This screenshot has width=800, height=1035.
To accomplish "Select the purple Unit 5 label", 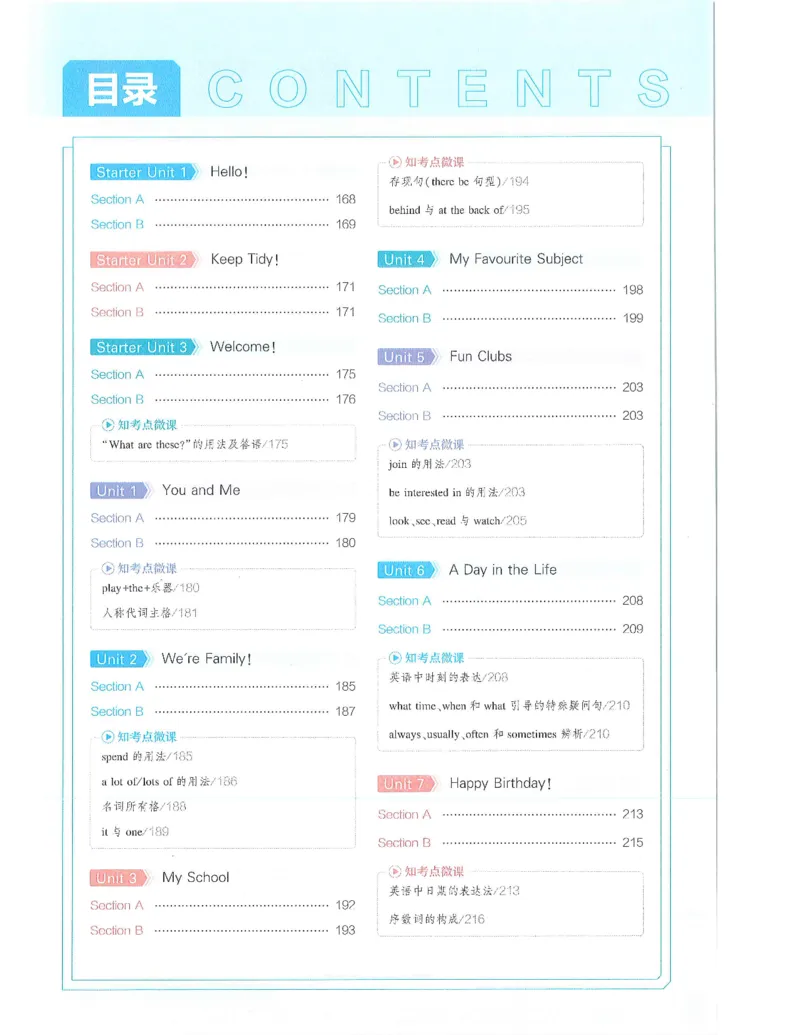I will 407,357.
